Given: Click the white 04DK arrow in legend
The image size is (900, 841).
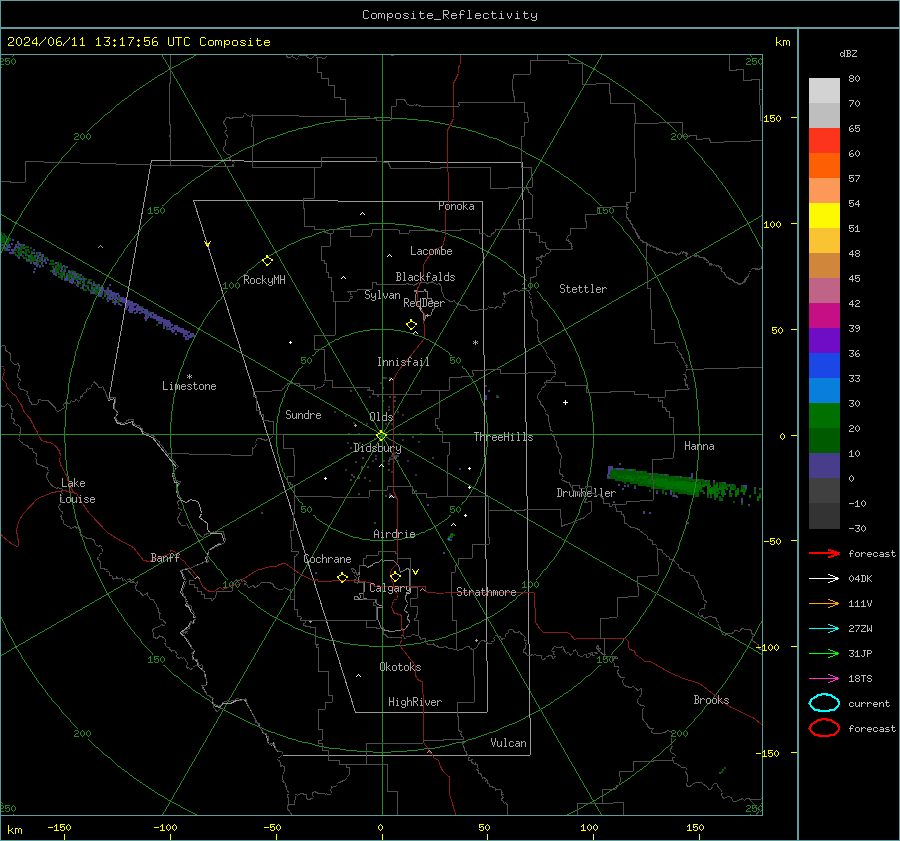Looking at the screenshot, I should coord(824,578).
